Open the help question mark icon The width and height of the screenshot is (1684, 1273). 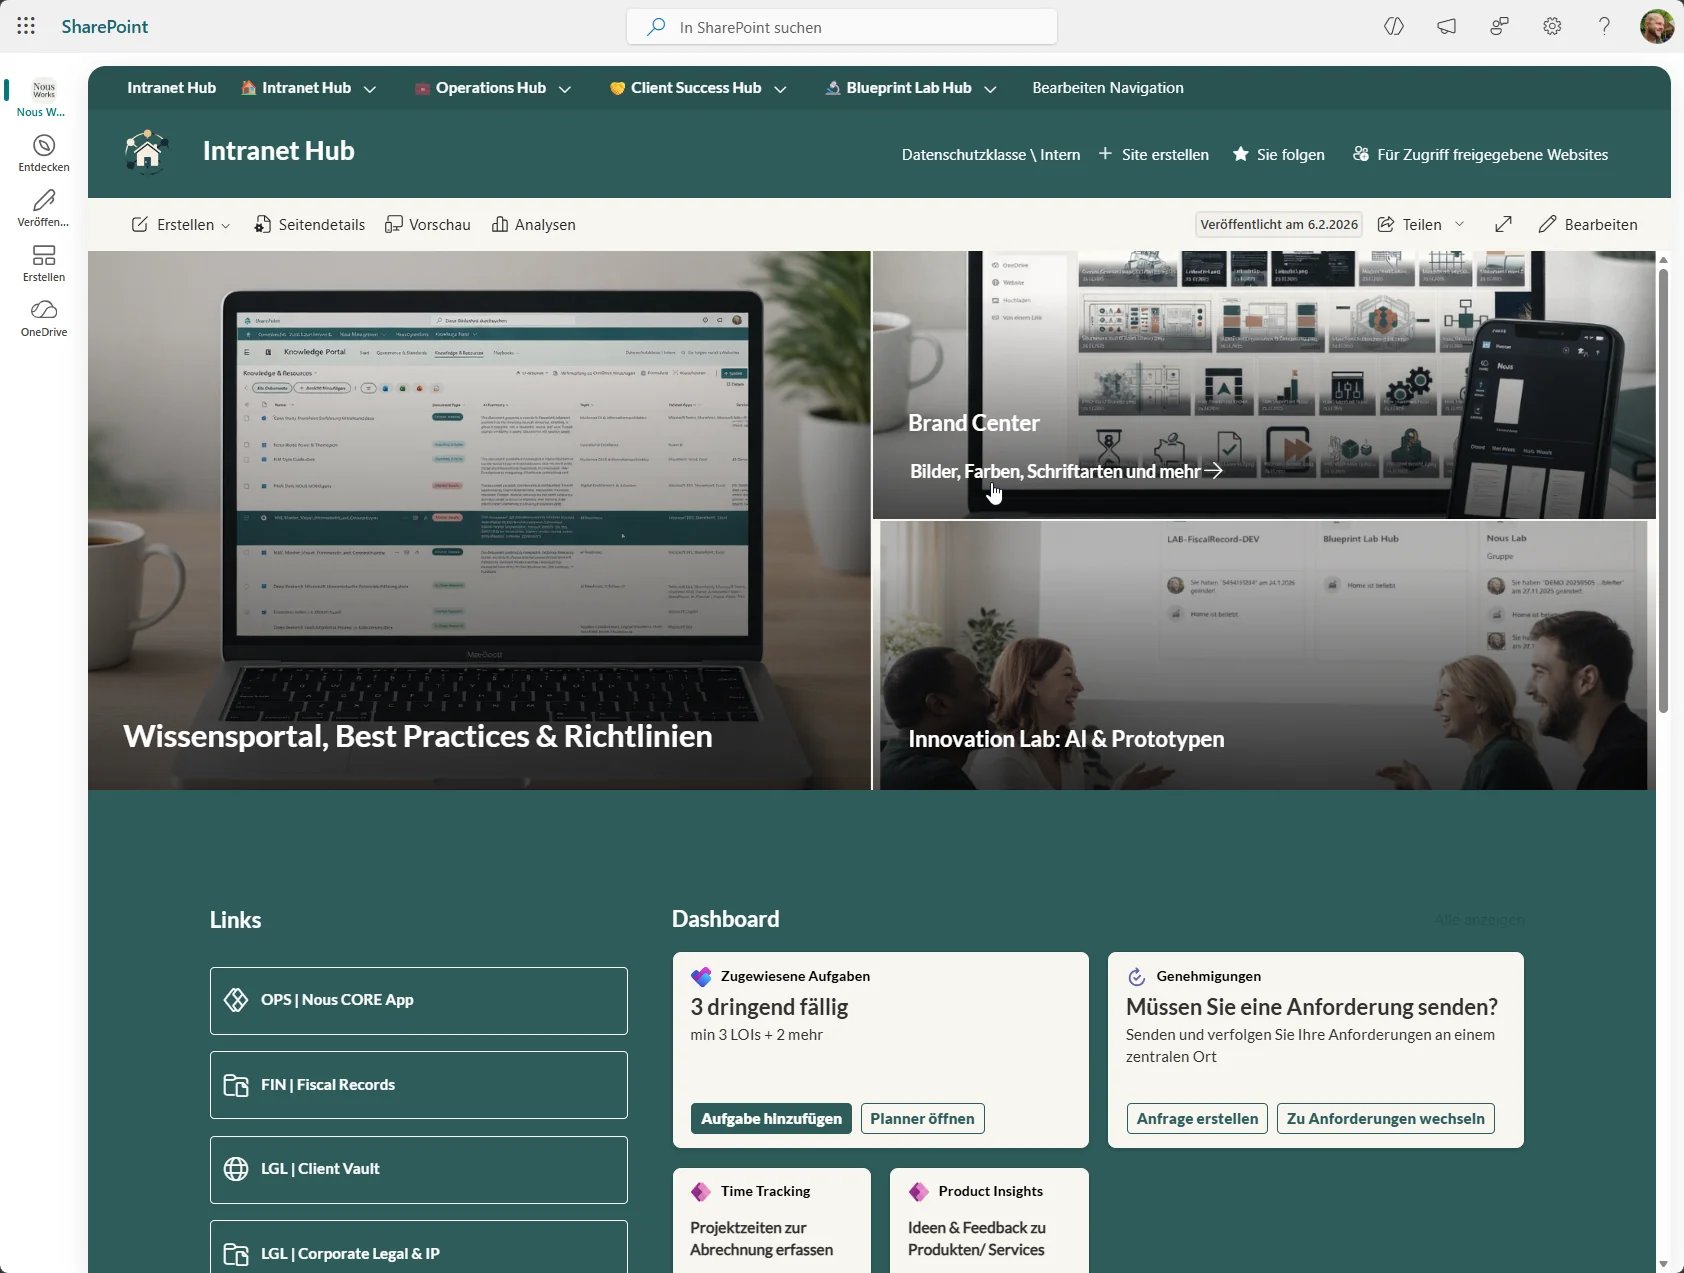[1604, 27]
